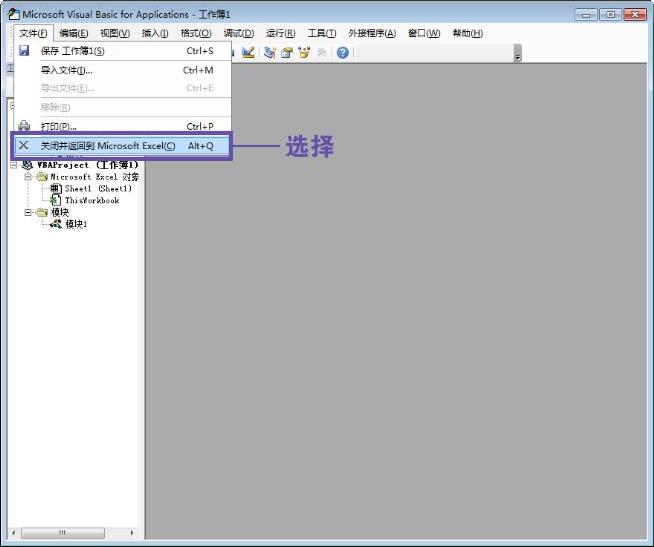Open 格式(O) menu

pyautogui.click(x=196, y=33)
